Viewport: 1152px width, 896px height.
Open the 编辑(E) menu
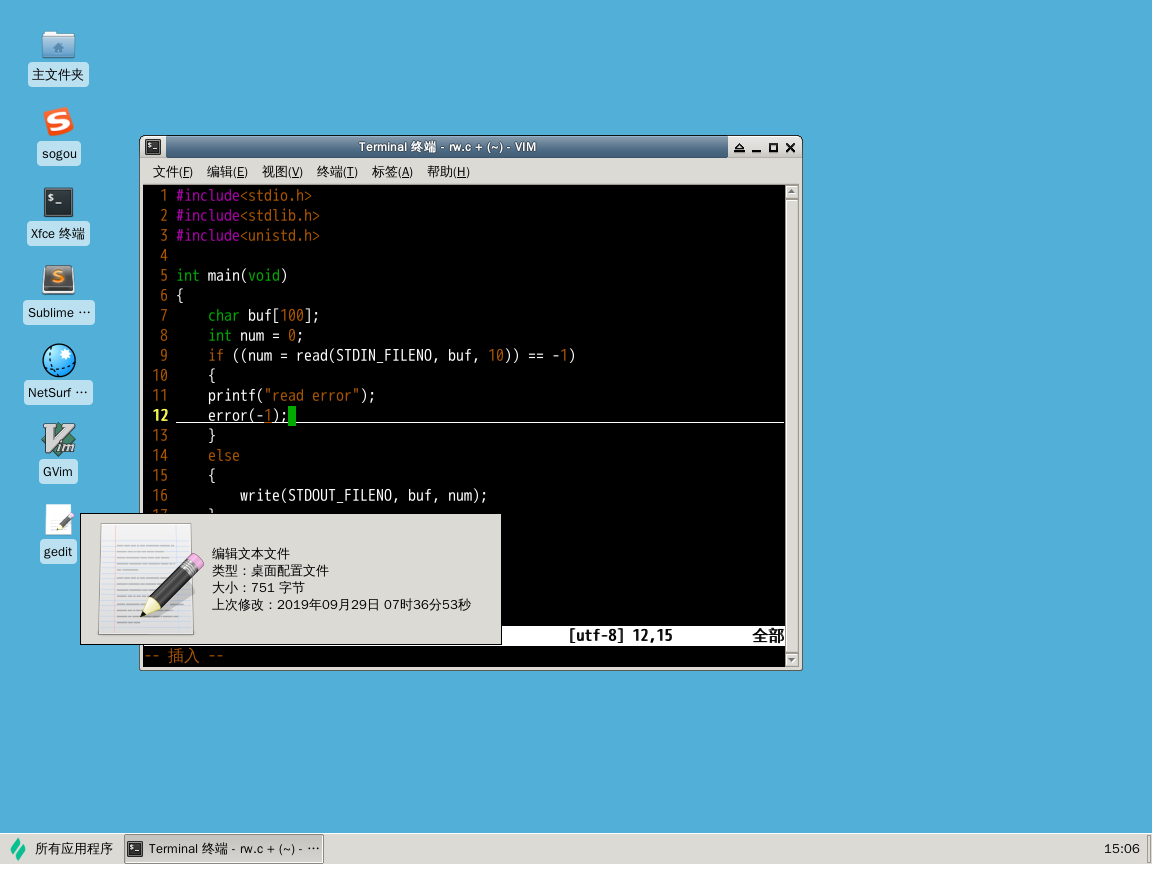(227, 172)
